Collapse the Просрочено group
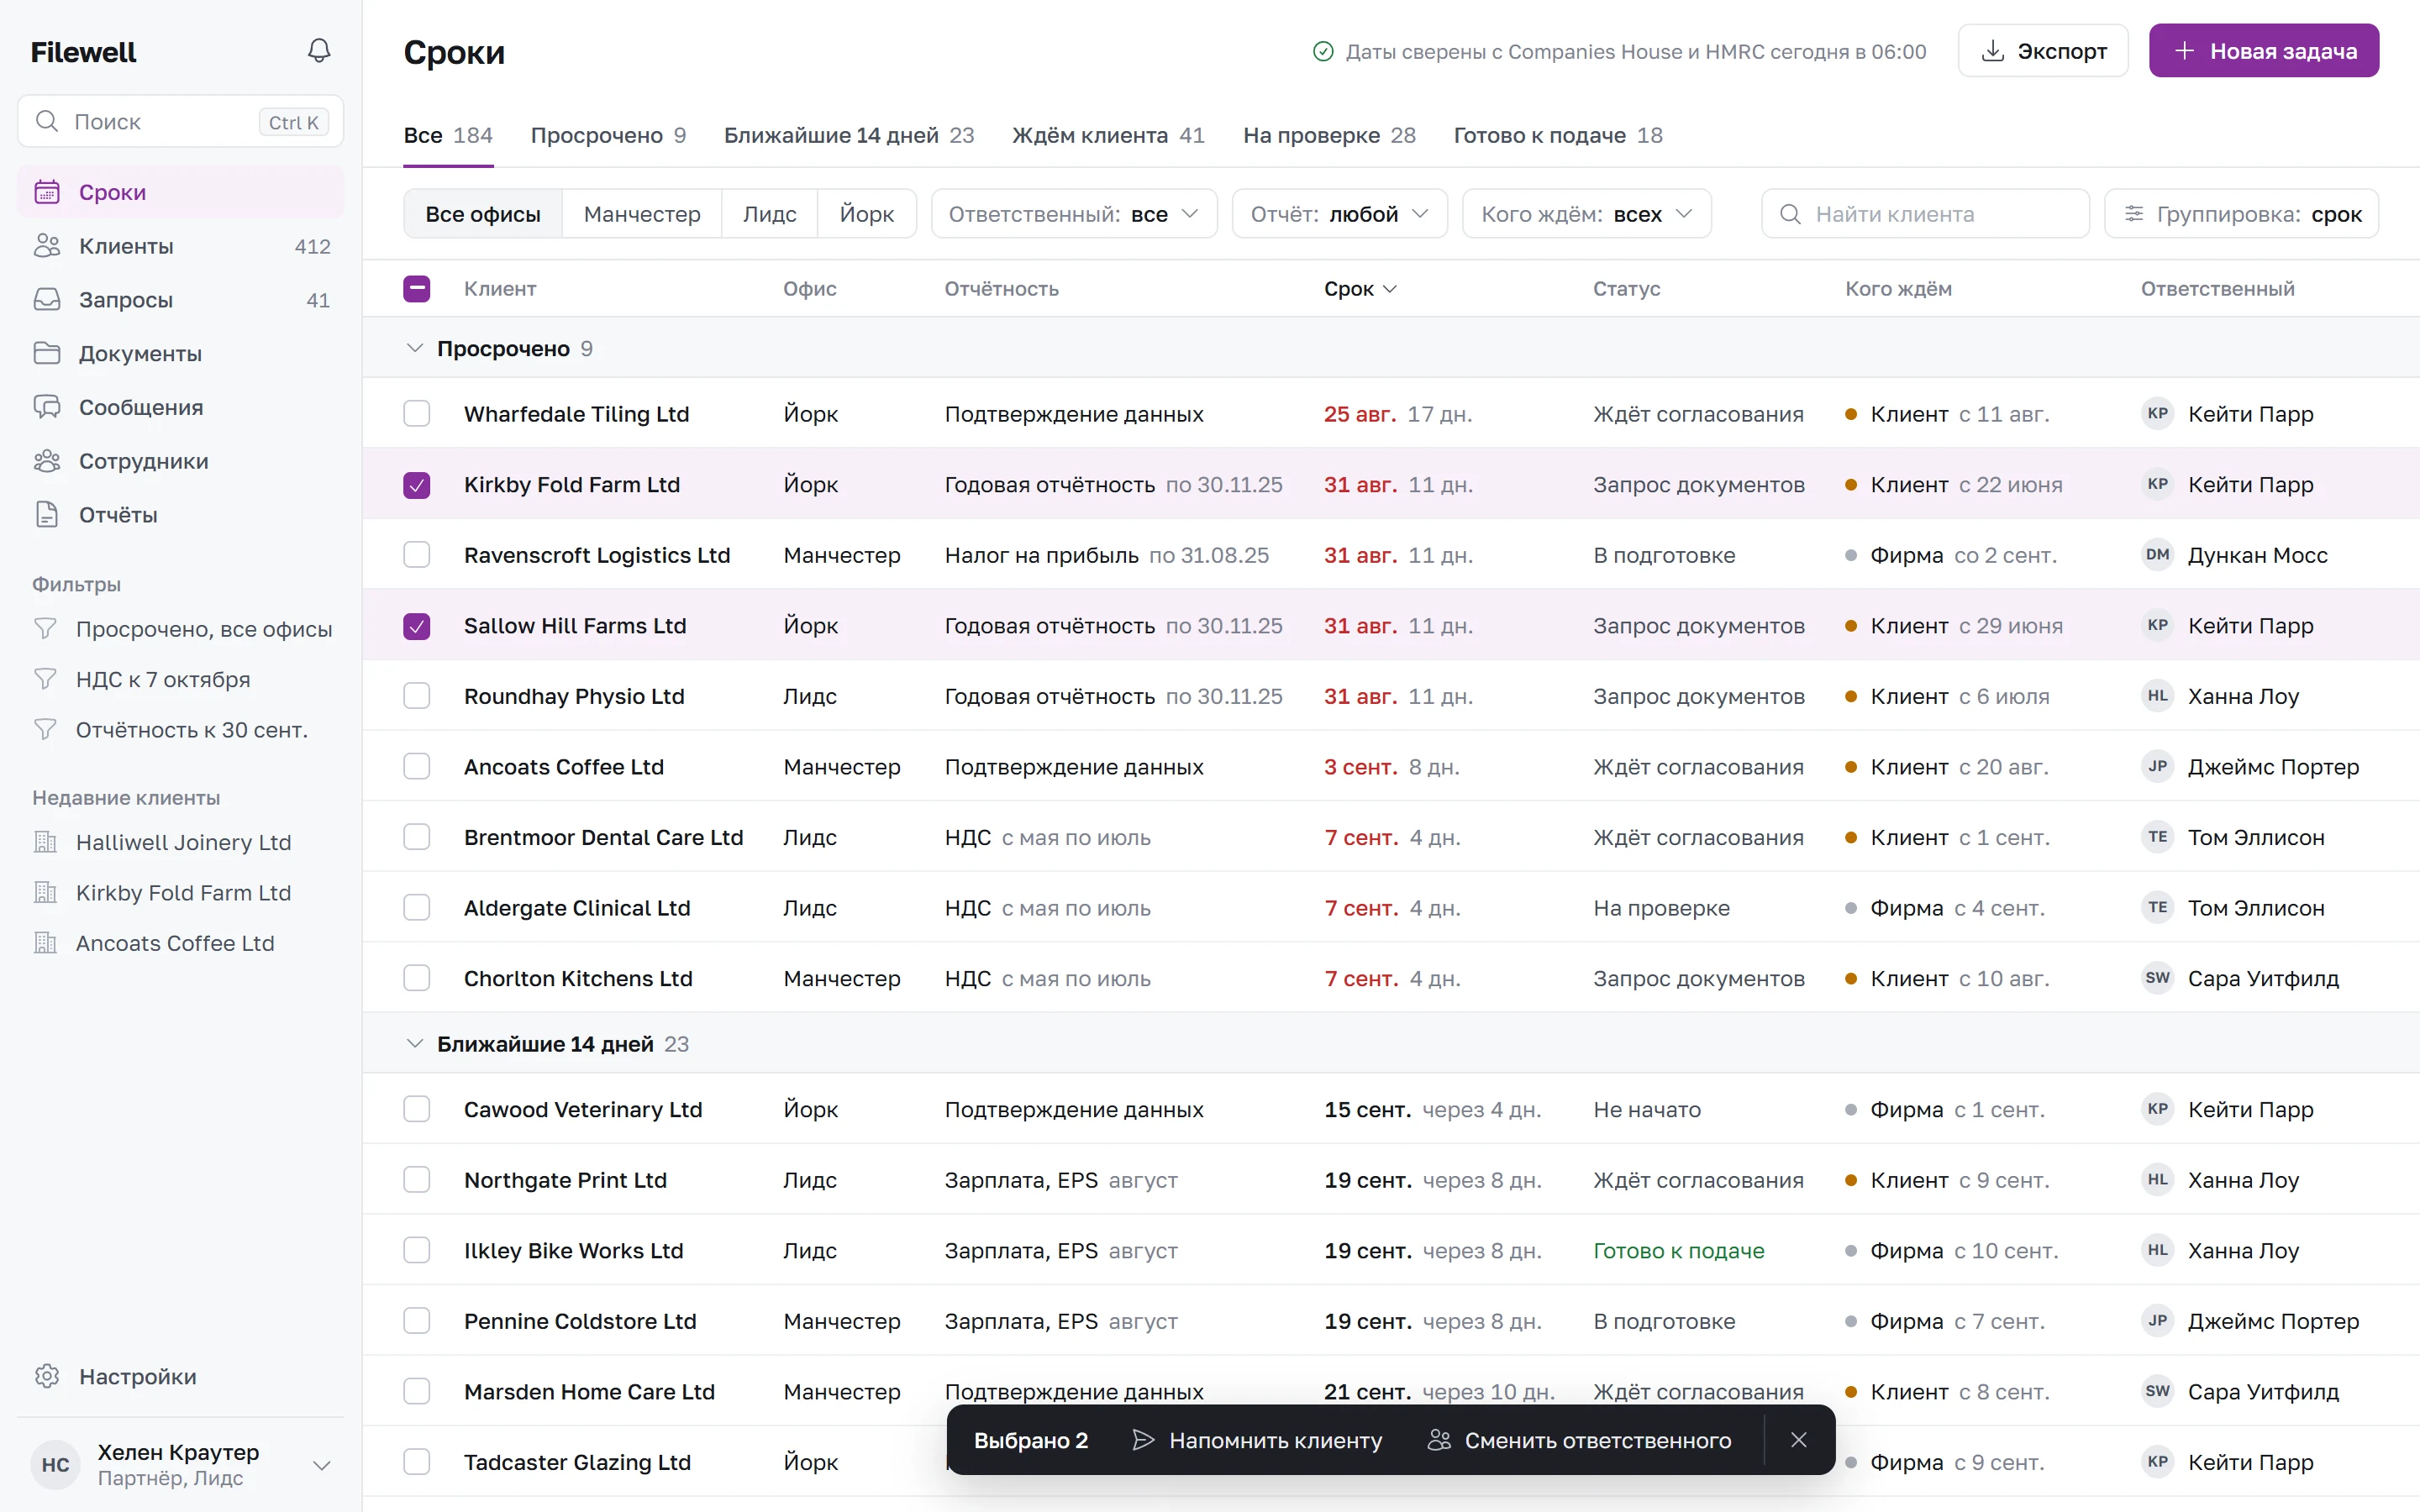This screenshot has width=2420, height=1512. (x=414, y=348)
